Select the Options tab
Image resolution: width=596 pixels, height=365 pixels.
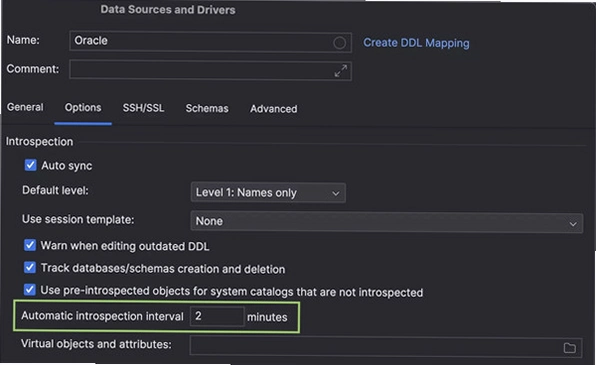[83, 108]
